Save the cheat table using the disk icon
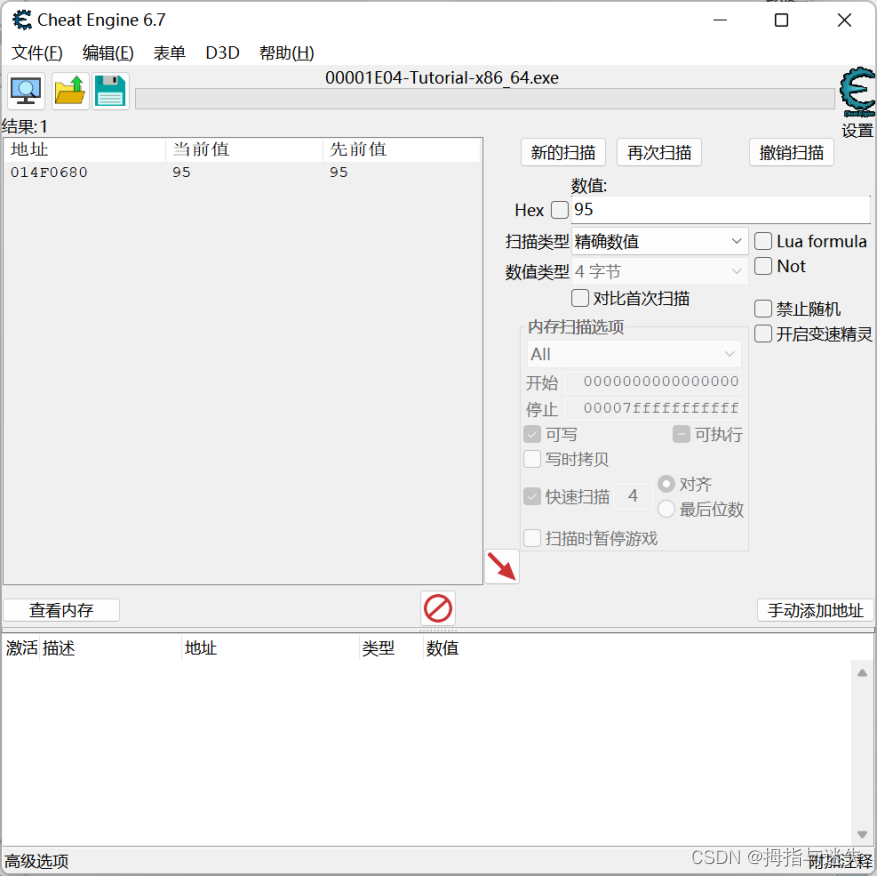Screen dimensions: 878x876 (x=110, y=91)
